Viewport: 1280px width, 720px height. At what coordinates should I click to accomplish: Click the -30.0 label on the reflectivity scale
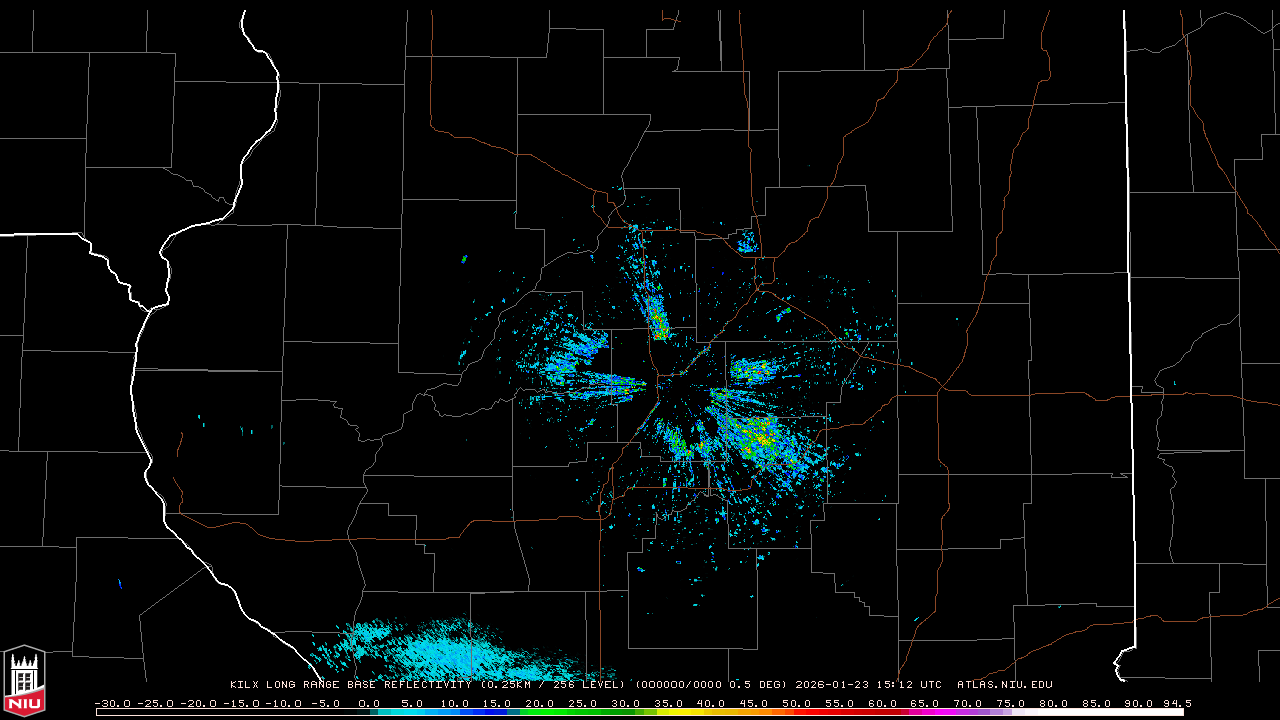(x=111, y=704)
